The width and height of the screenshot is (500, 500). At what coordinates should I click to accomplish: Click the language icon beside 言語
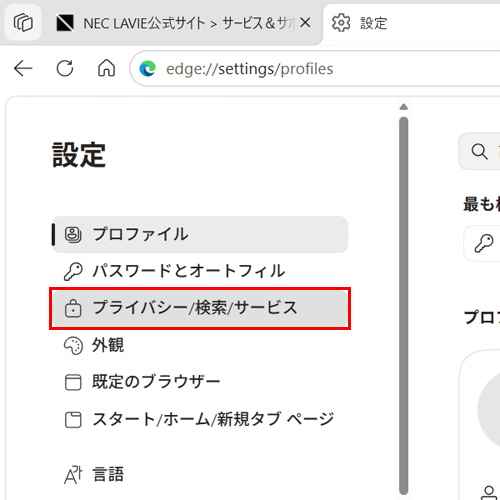point(73,474)
